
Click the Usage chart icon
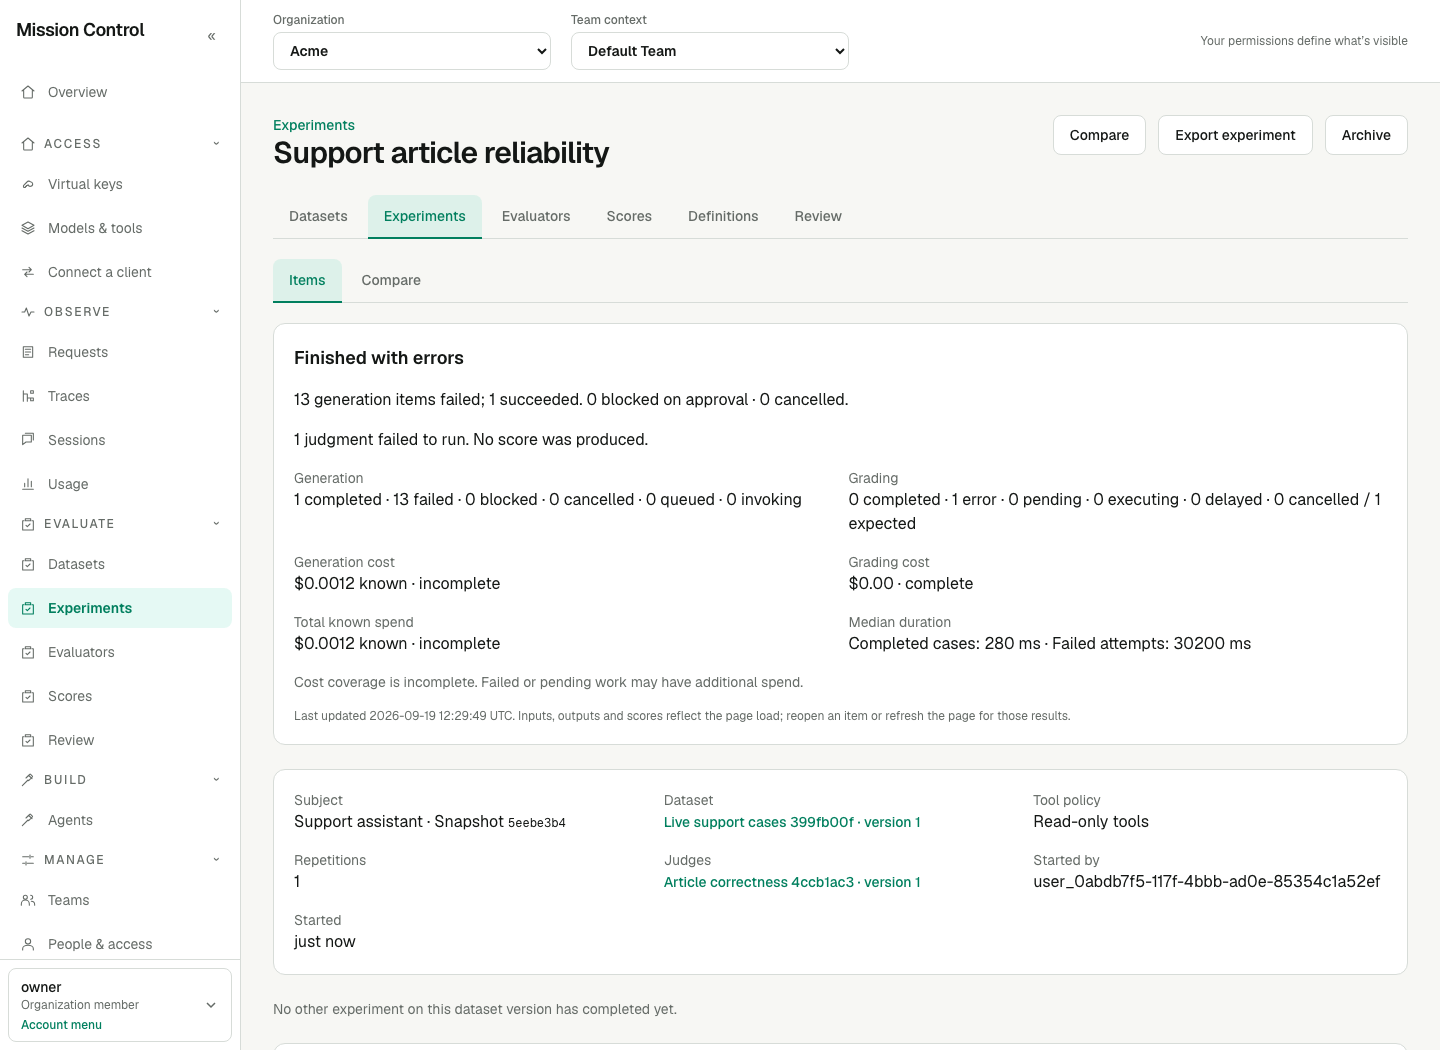(28, 484)
